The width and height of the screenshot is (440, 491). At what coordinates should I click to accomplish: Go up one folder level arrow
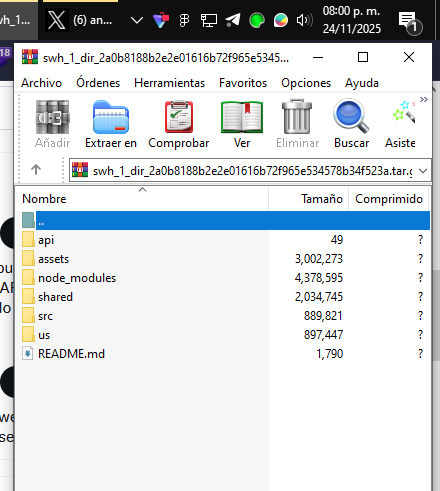point(36,170)
